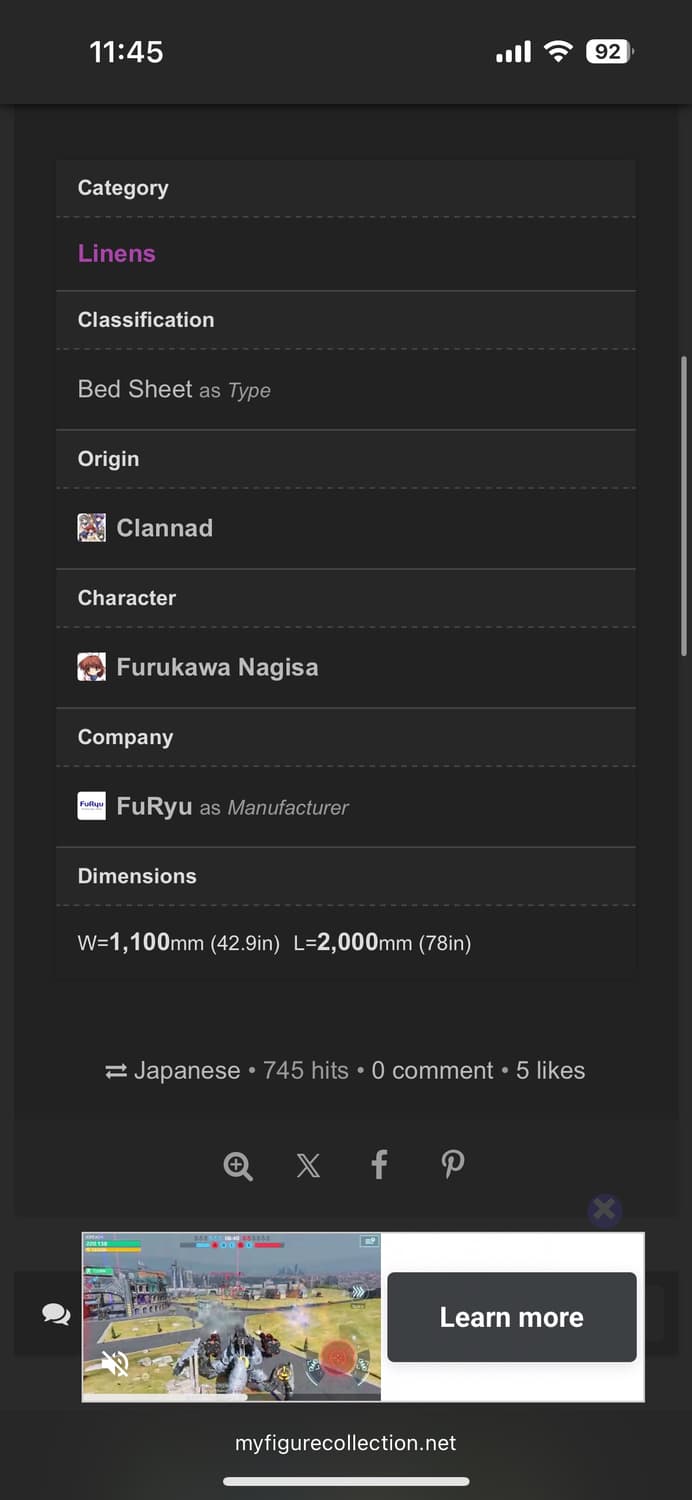Tap the FuRyu company logo
Viewport: 692px width, 1500px height.
[x=91, y=806]
